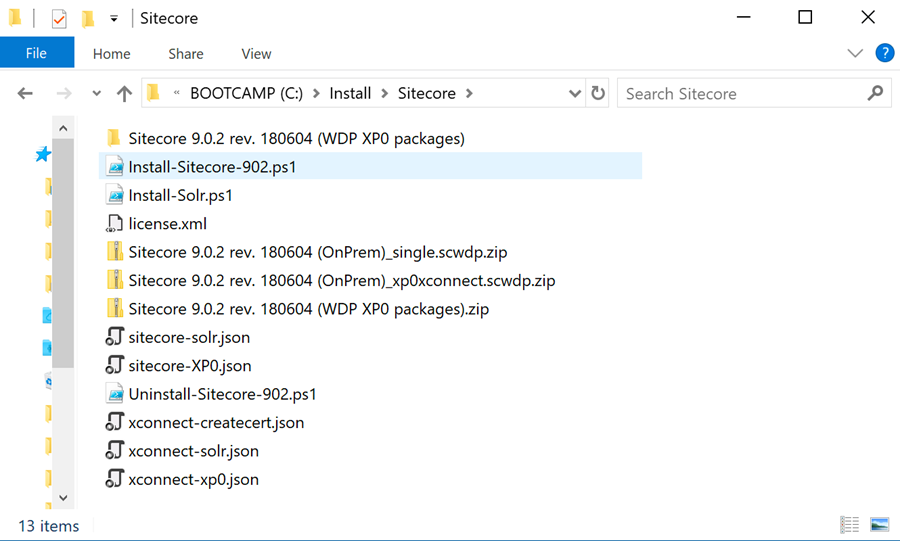This screenshot has height=541, width=900.
Task: Click the Properties quick access icon
Action: 59,19
